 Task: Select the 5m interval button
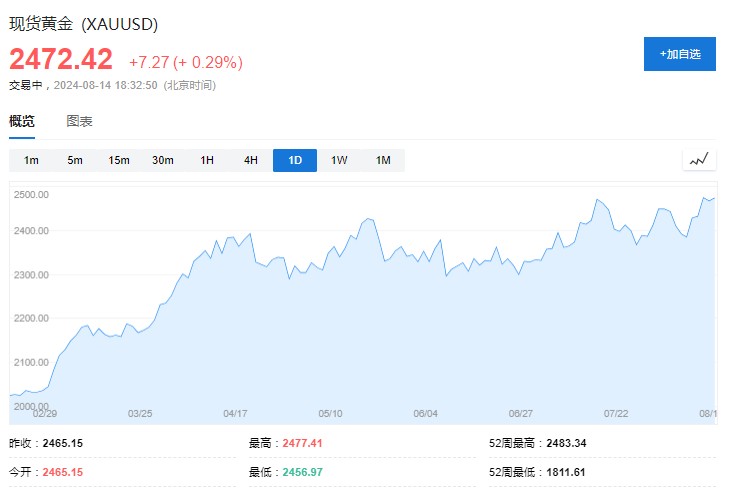coord(75,160)
